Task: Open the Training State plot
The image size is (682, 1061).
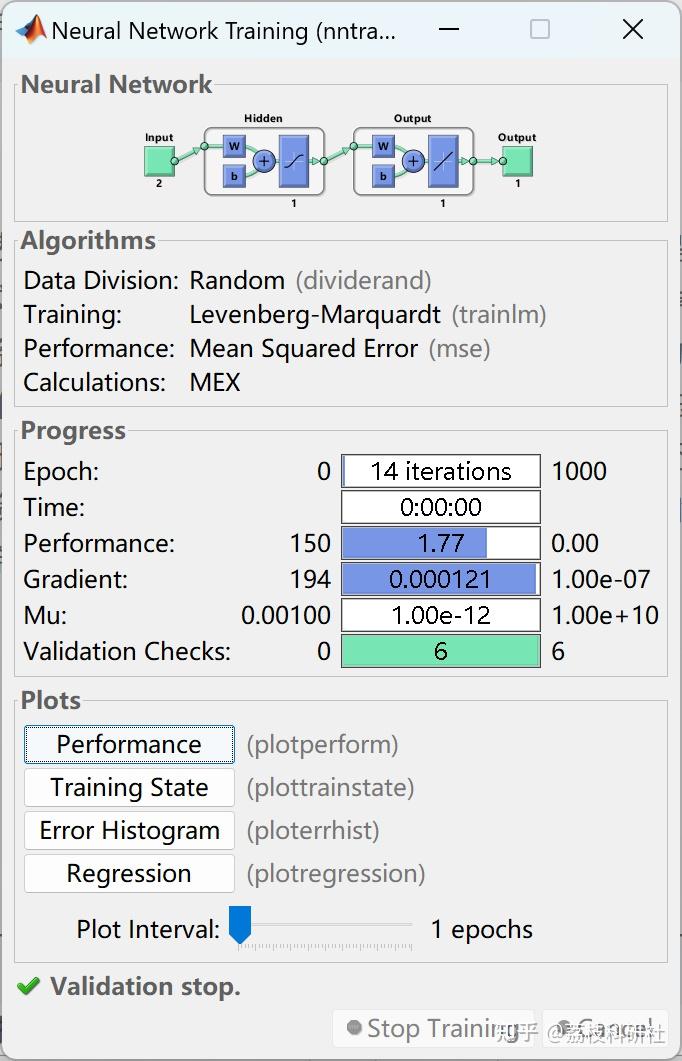Action: tap(129, 788)
